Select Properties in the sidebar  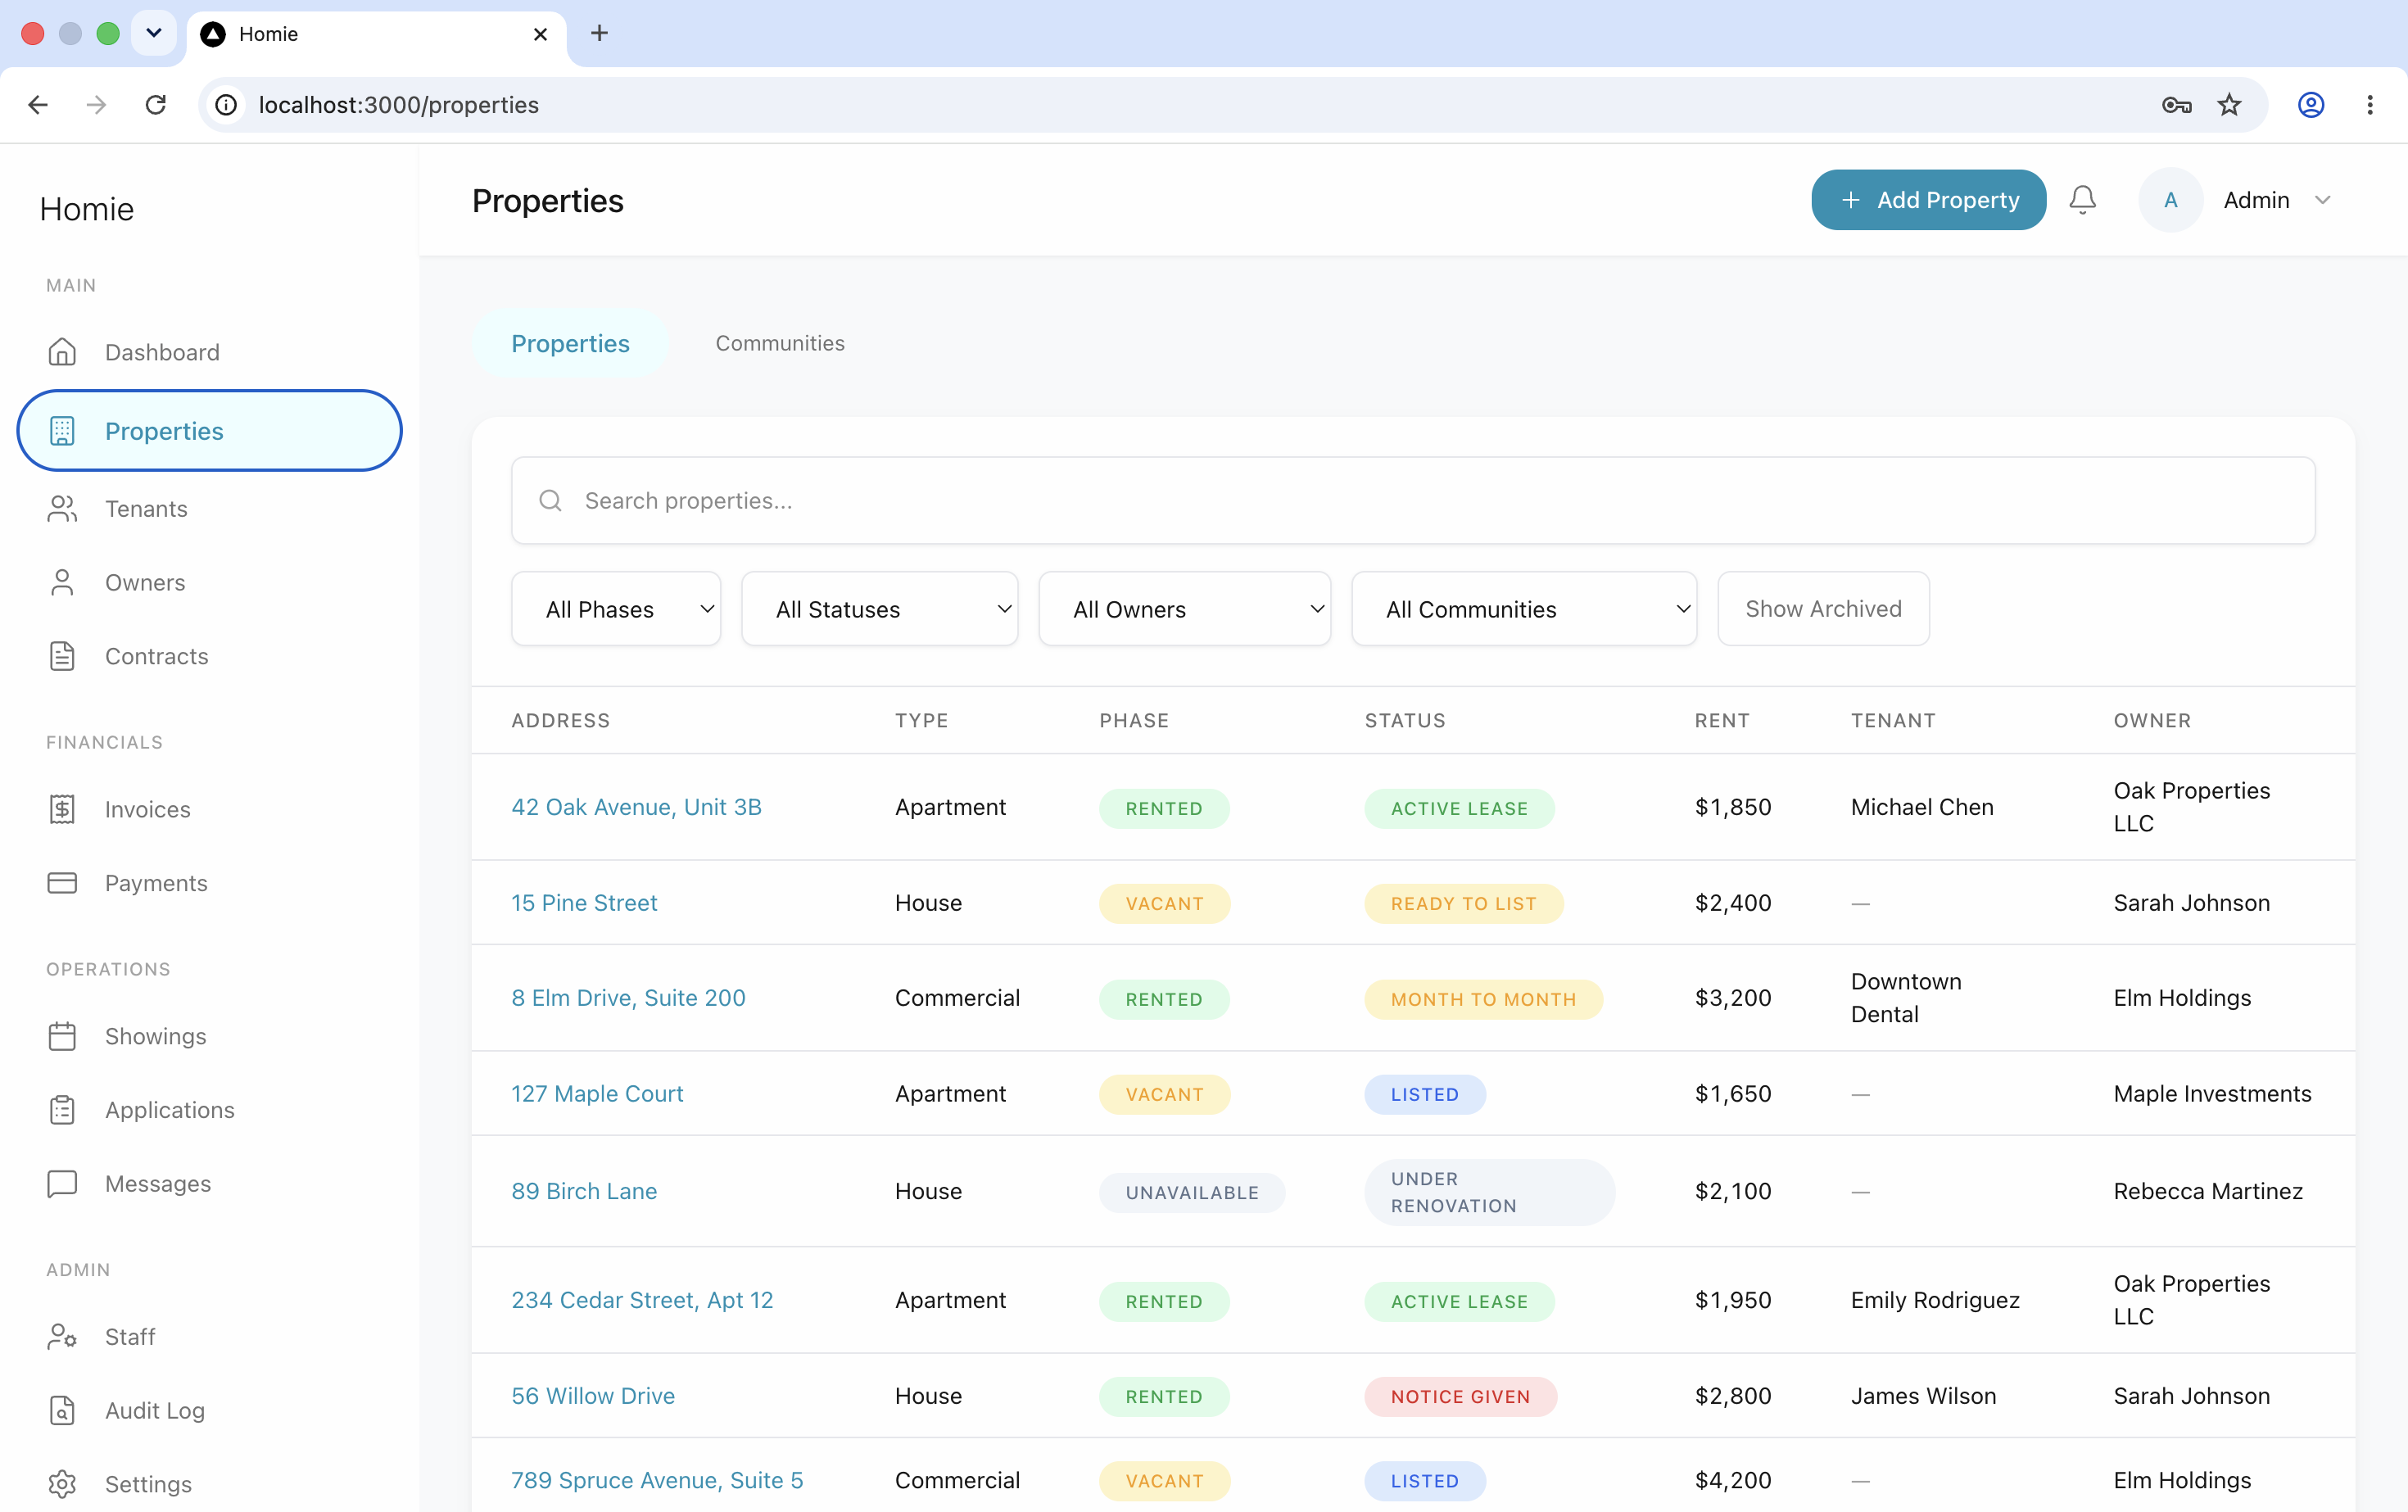coord(210,431)
